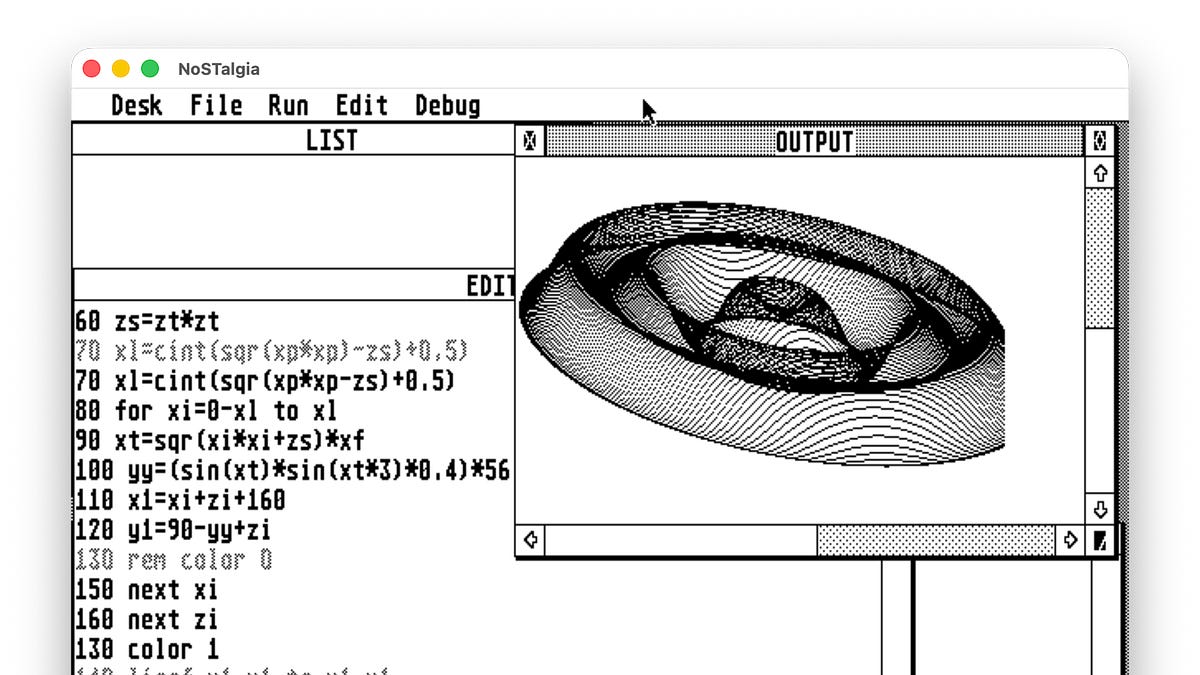The width and height of the screenshot is (1200, 675).
Task: Click the OUTPUT window title bar
Action: 815,141
